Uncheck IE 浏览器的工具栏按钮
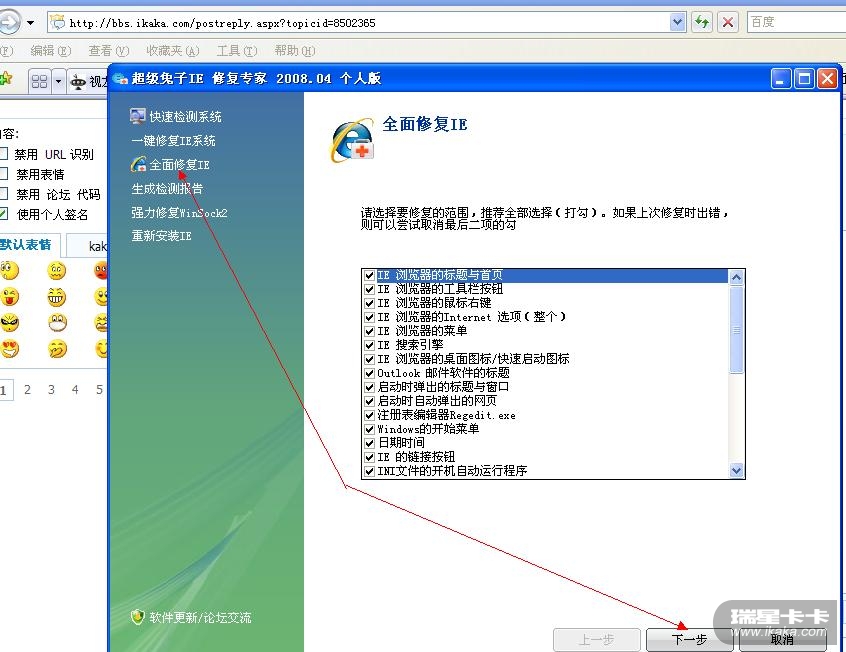 tap(370, 289)
